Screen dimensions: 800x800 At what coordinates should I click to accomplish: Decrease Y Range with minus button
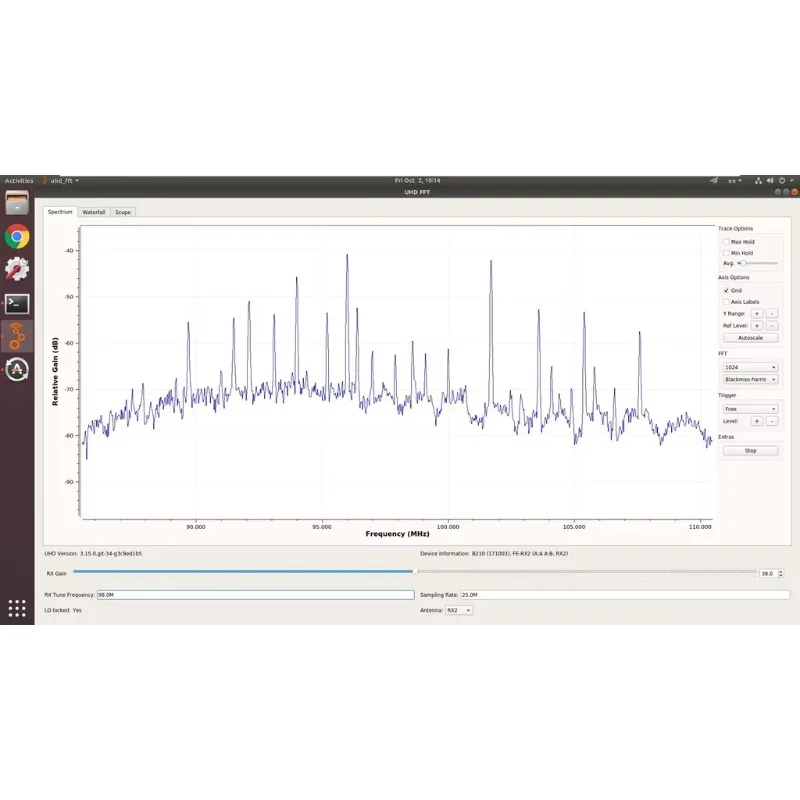[x=772, y=314]
